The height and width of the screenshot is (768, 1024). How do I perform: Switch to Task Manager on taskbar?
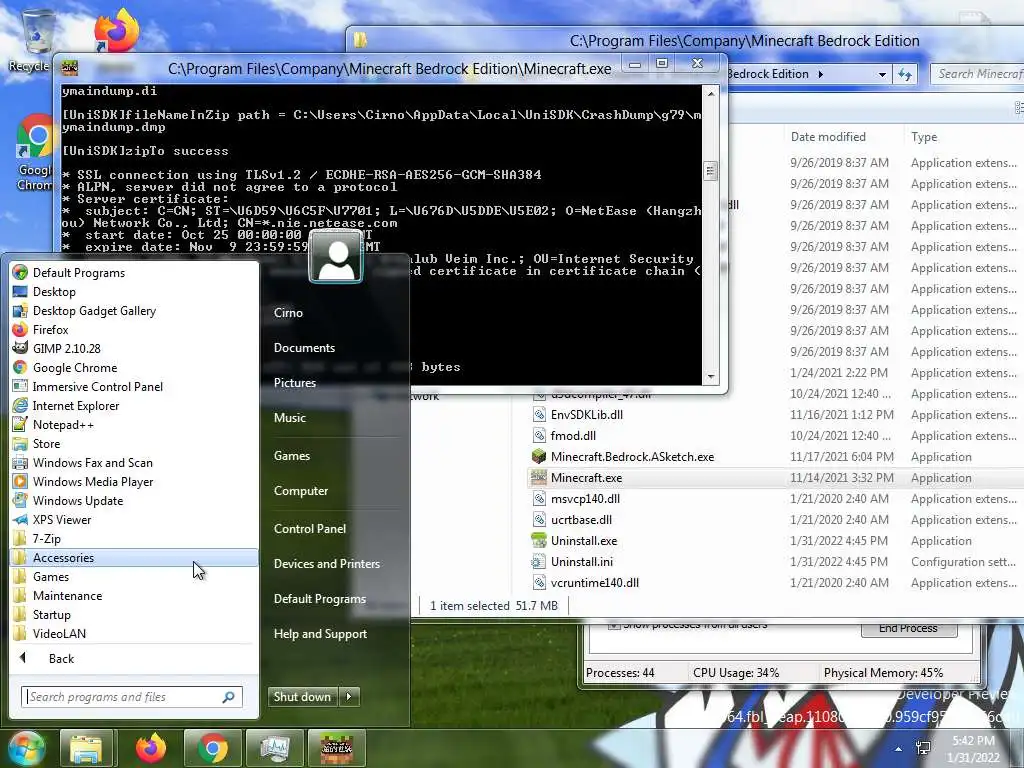pos(274,748)
